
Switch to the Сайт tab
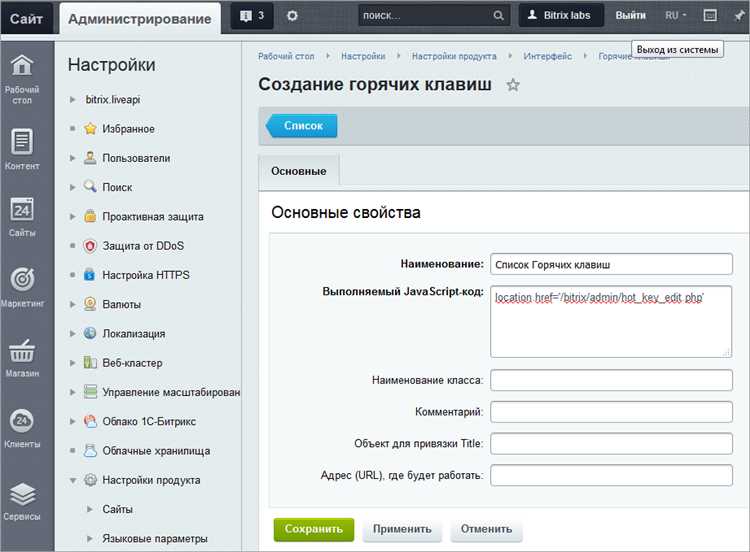click(26, 19)
